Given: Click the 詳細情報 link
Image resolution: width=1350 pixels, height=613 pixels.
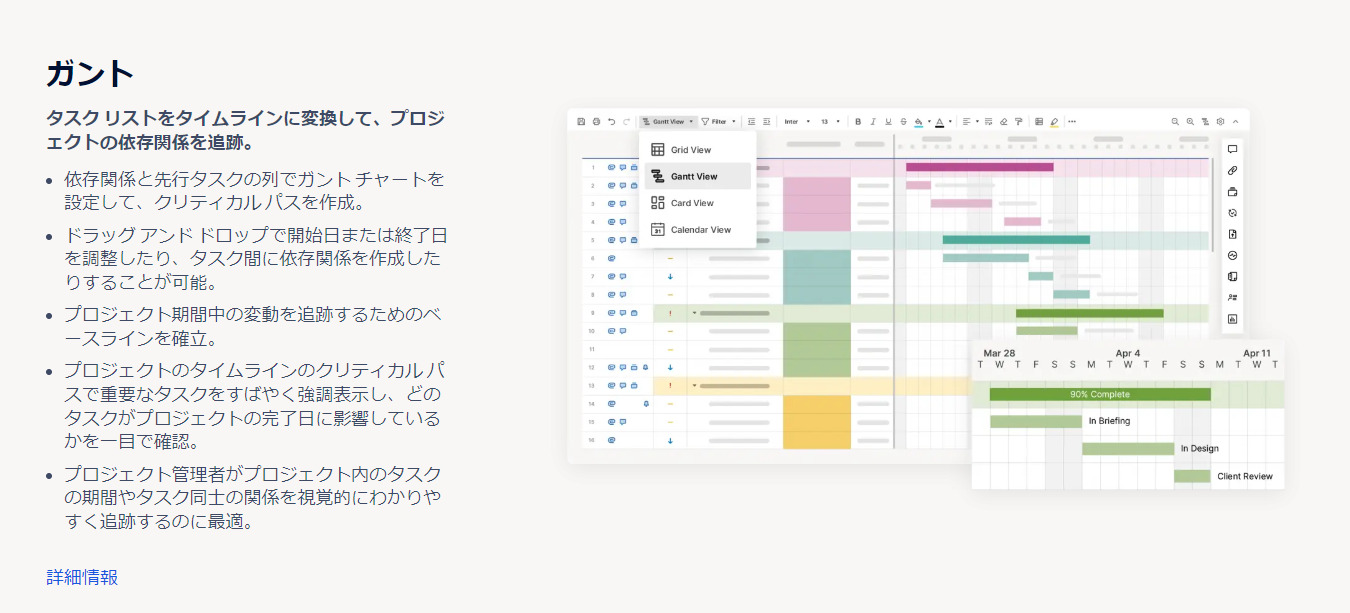Looking at the screenshot, I should click(80, 577).
